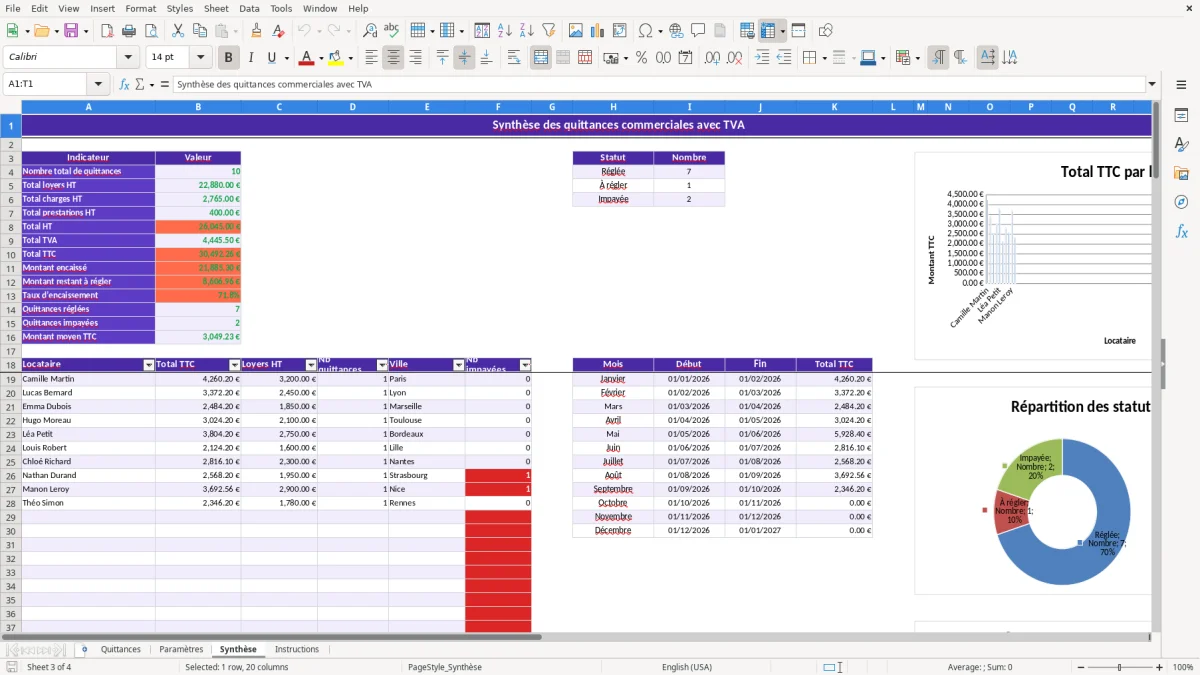Increase indent icon

pyautogui.click(x=762, y=57)
